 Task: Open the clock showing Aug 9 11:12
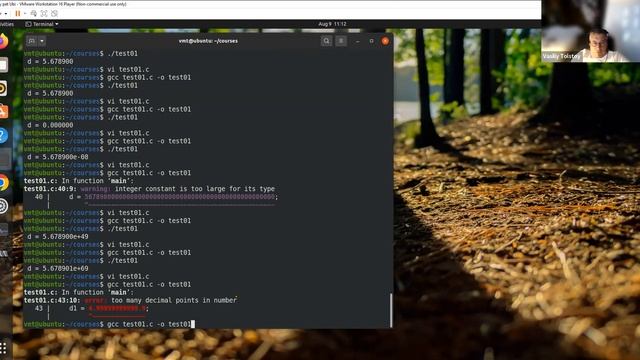pyautogui.click(x=332, y=24)
